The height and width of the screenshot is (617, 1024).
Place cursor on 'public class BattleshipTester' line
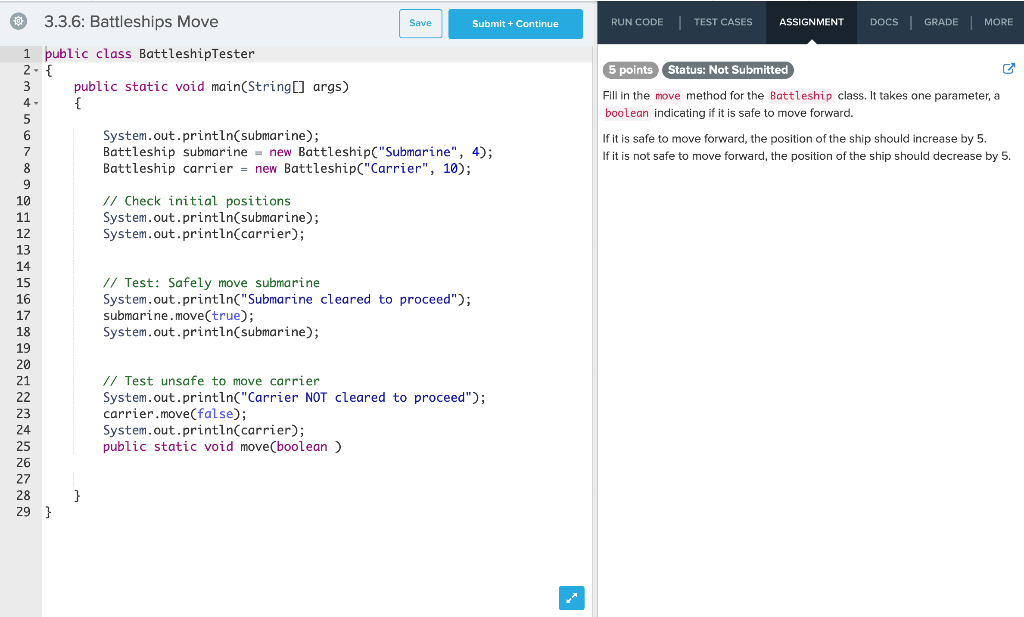[150, 54]
